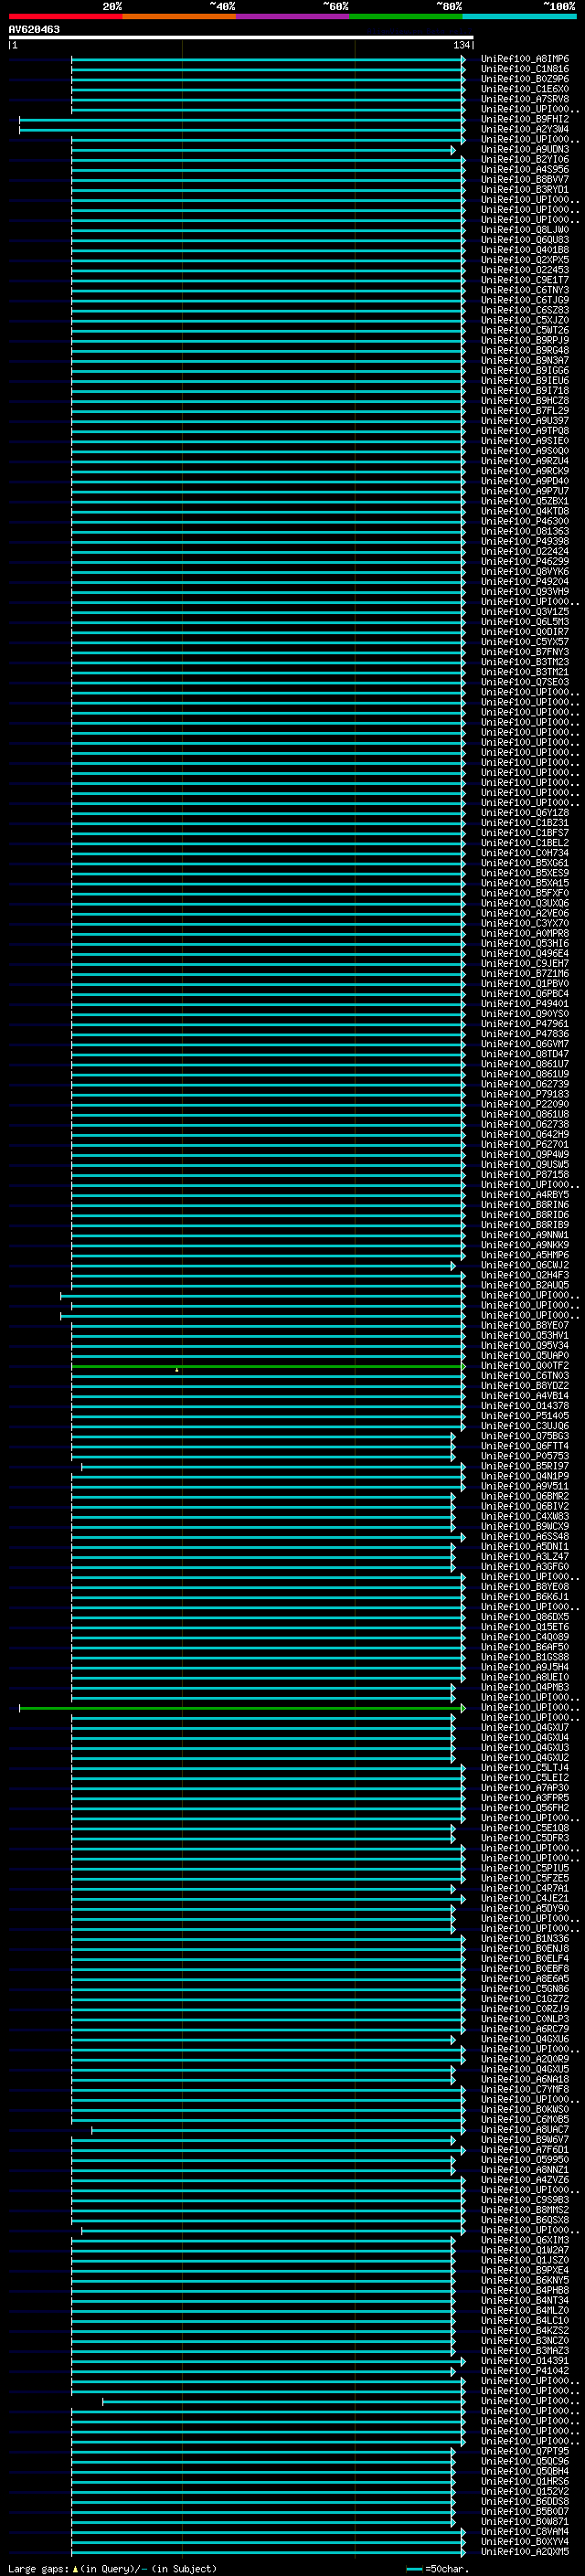Select hit UniRef100_A4S956
The width and height of the screenshot is (585, 2576).
[525, 169]
